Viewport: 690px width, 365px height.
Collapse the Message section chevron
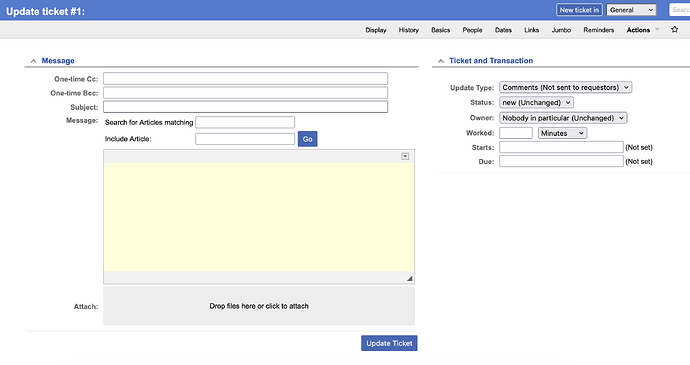pos(33,61)
